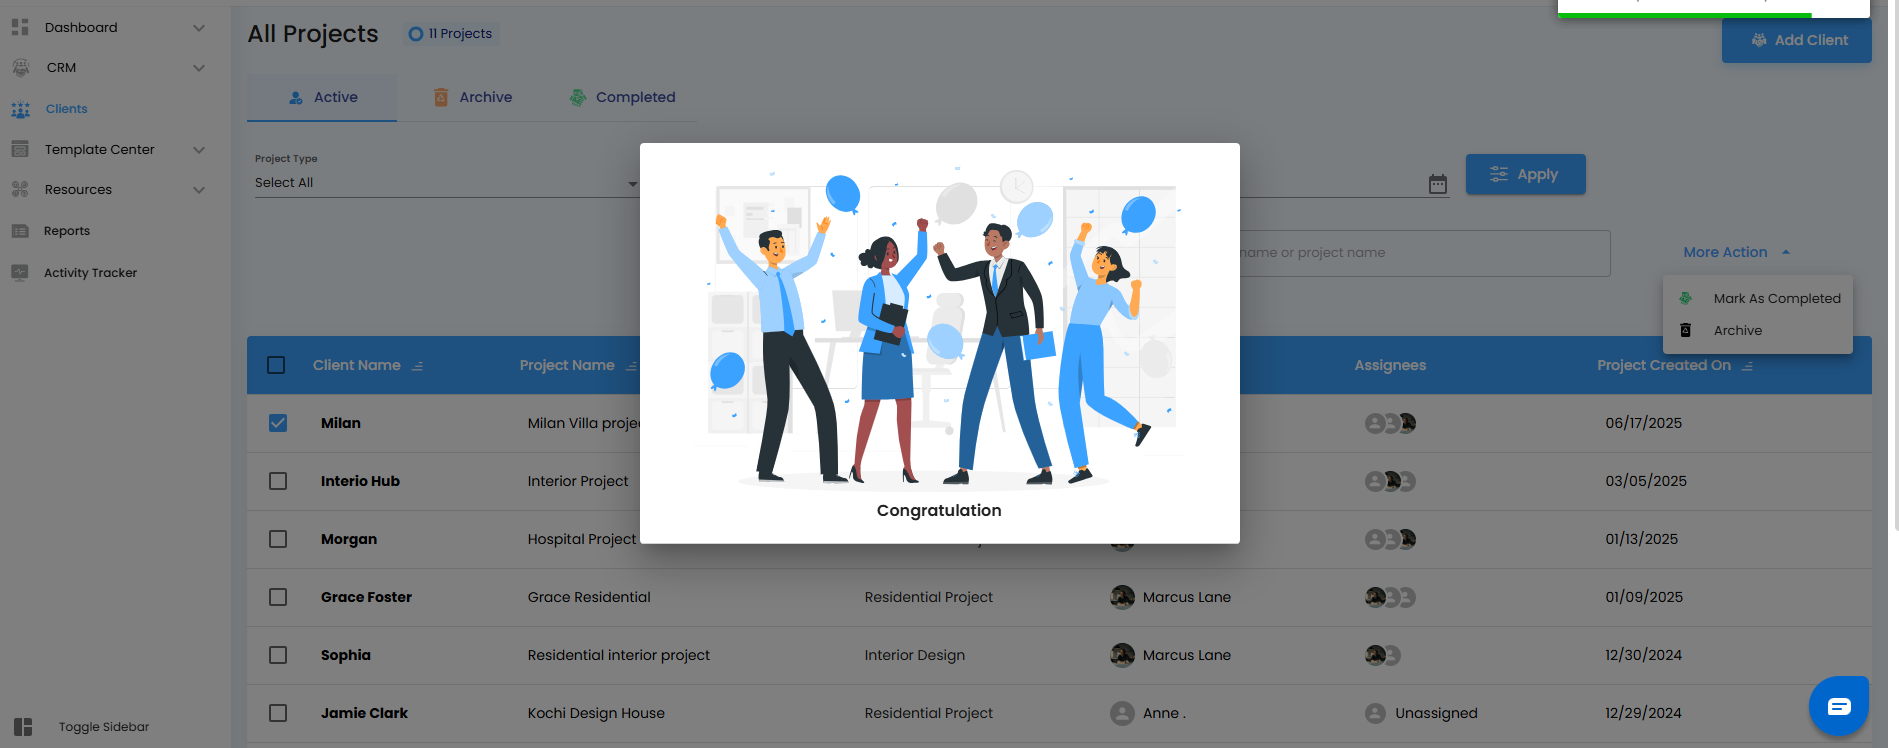Open the calendar date picker icon

point(1438,184)
